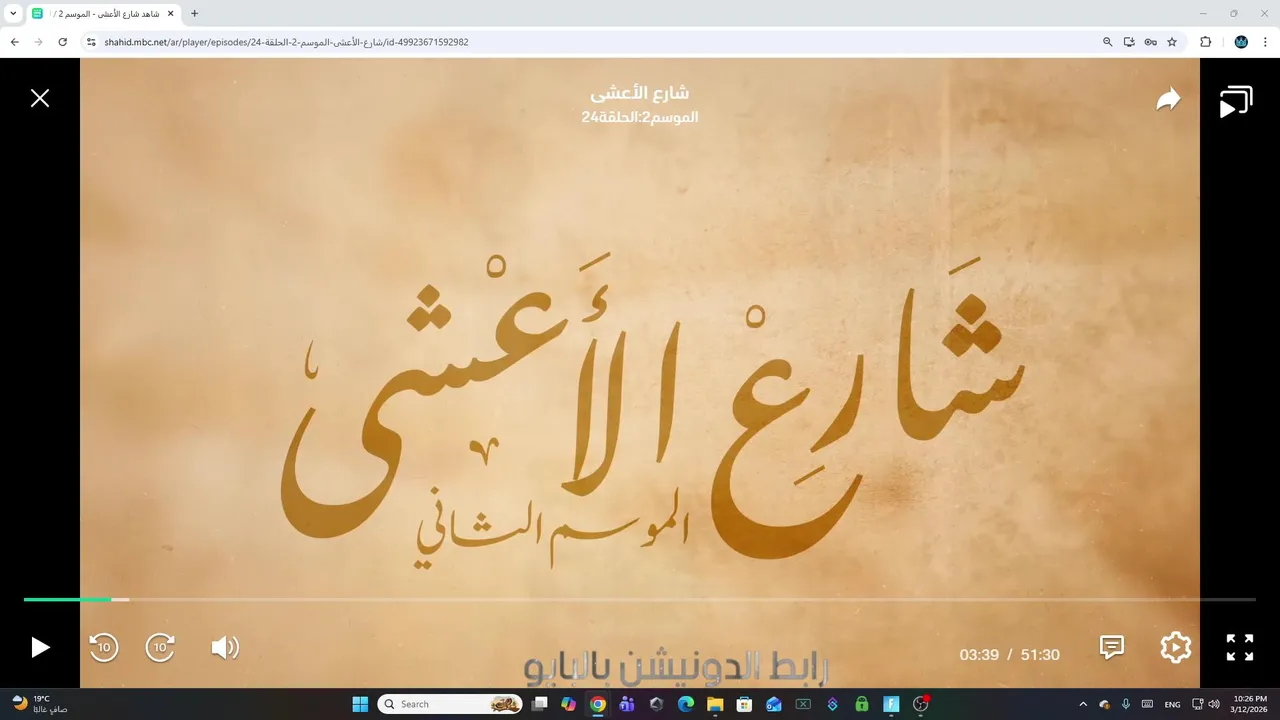Open the clock and date 10:26 PM
Viewport: 1280px width, 720px height.
[x=1250, y=704]
